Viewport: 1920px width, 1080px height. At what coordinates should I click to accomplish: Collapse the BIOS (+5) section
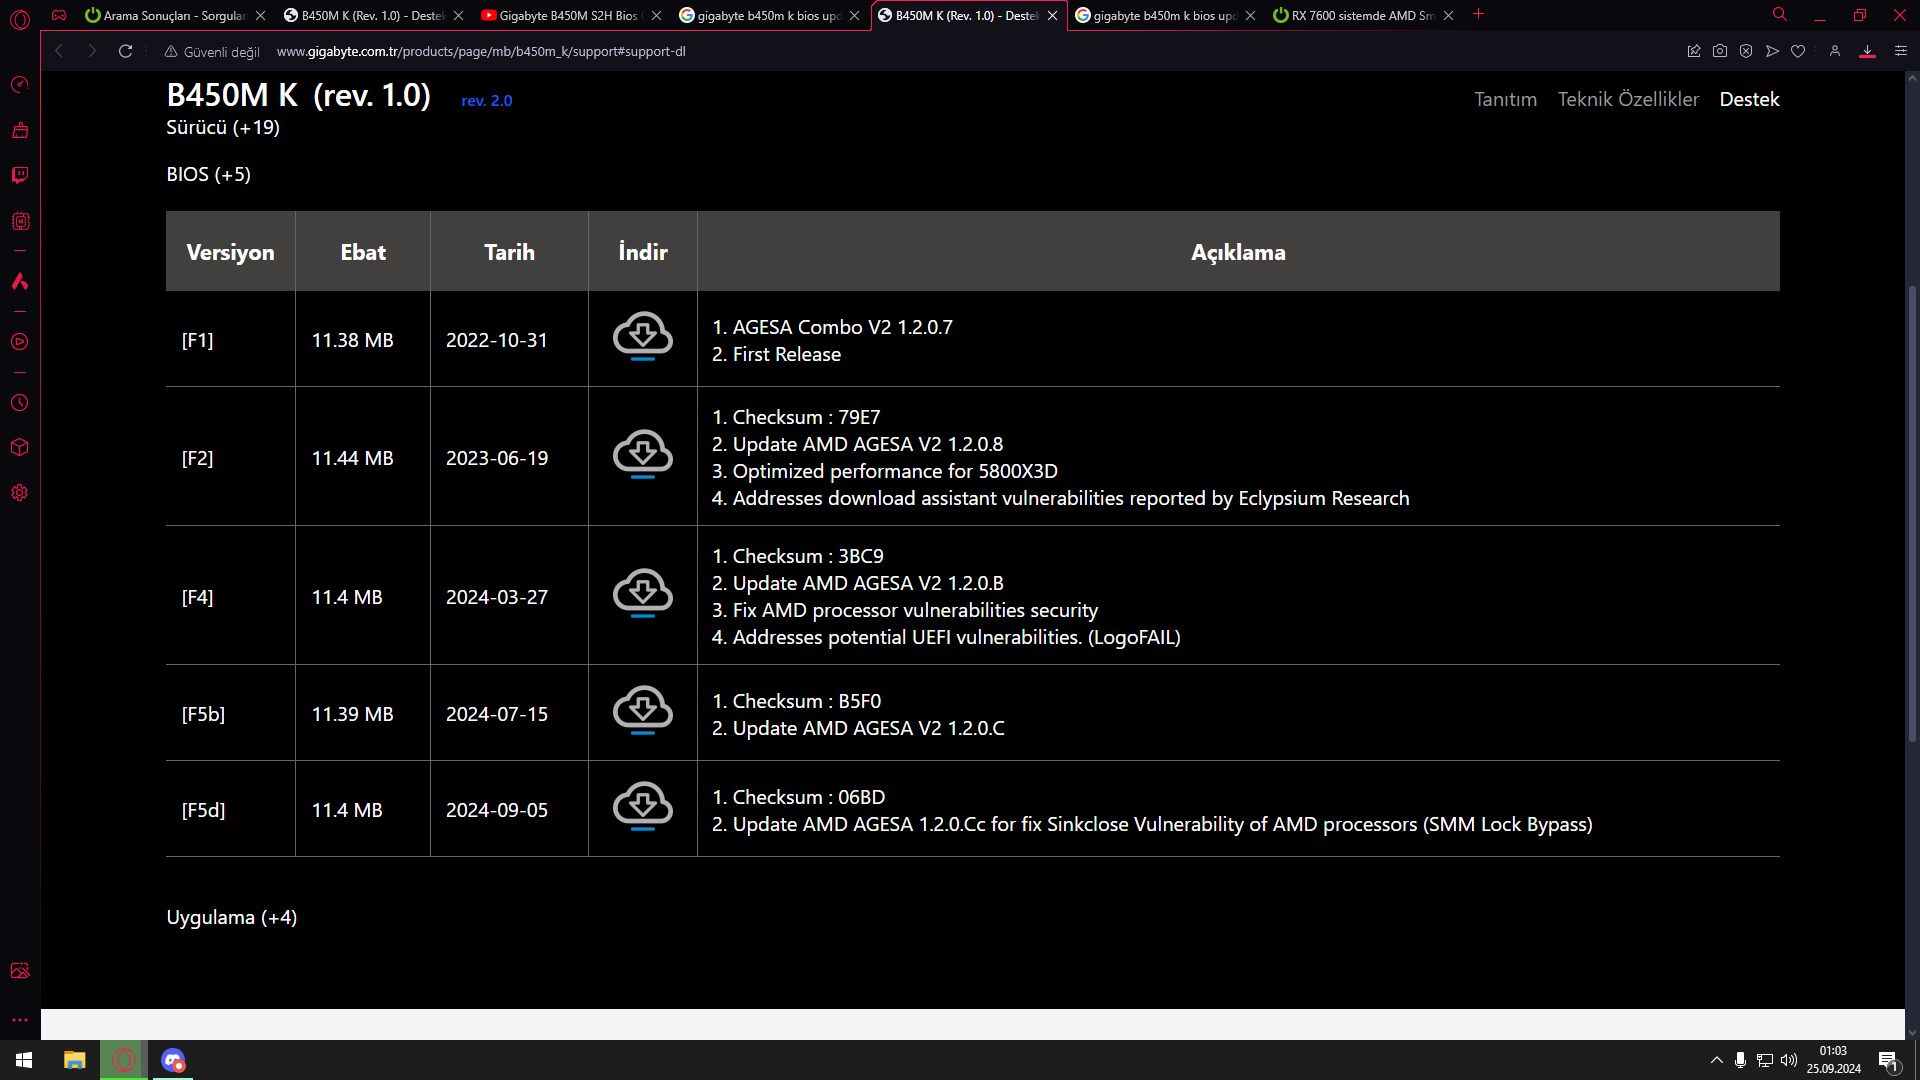coord(208,174)
